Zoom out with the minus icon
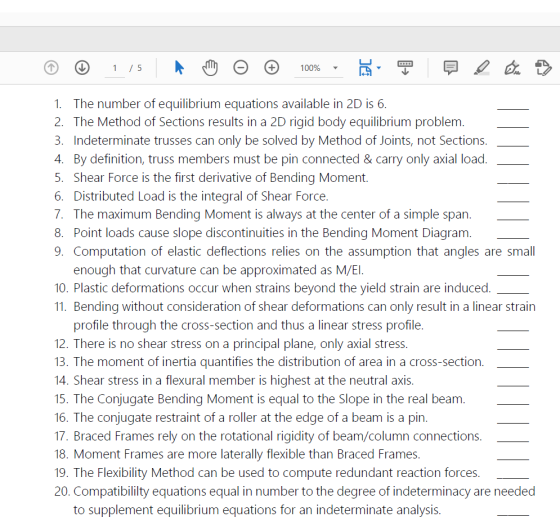The image size is (560, 517). point(241,67)
